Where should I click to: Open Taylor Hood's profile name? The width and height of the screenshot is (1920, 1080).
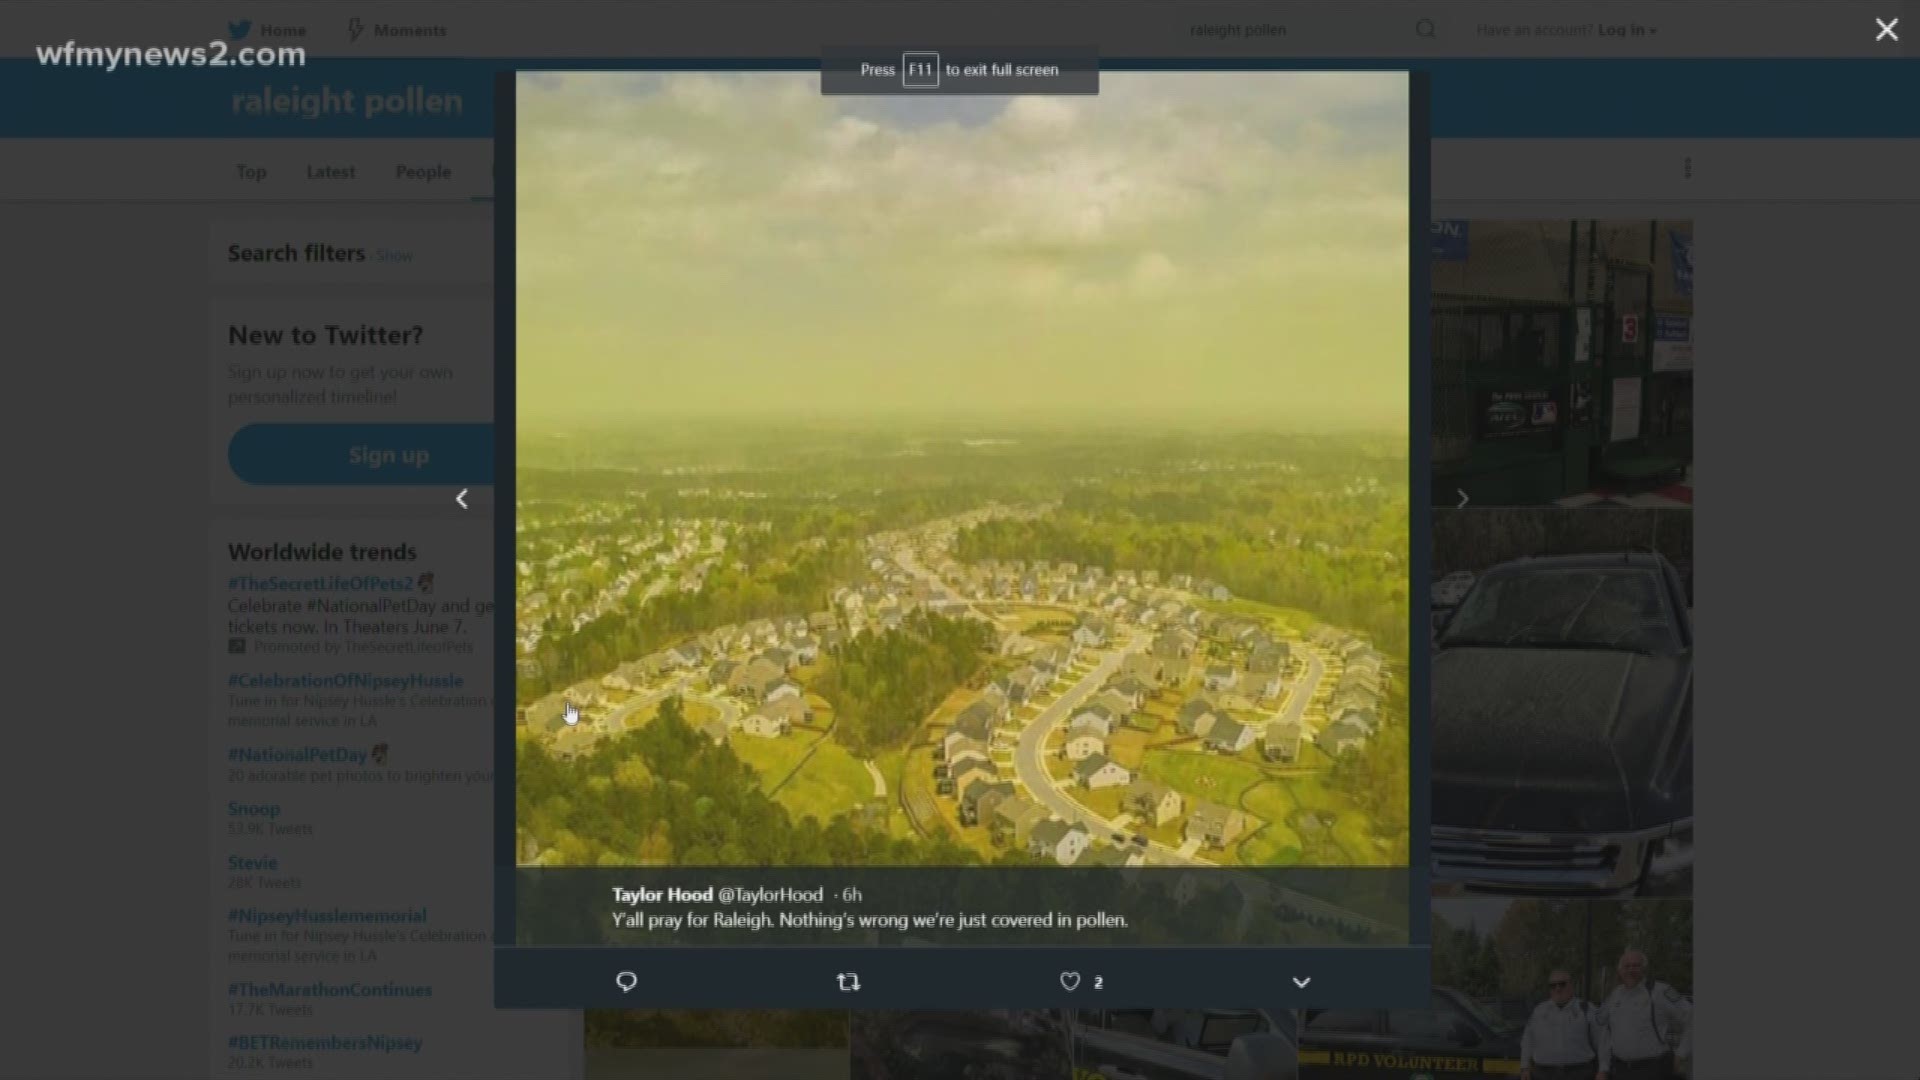(662, 895)
